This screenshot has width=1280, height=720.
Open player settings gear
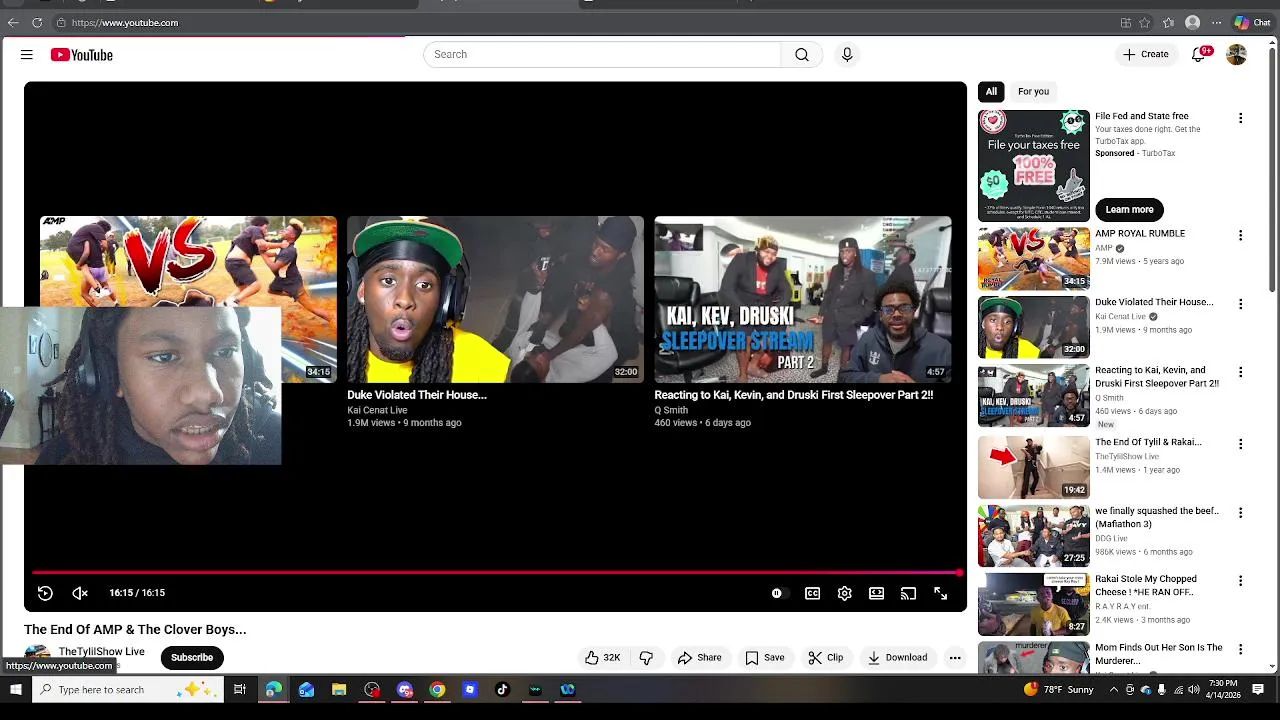click(845, 593)
